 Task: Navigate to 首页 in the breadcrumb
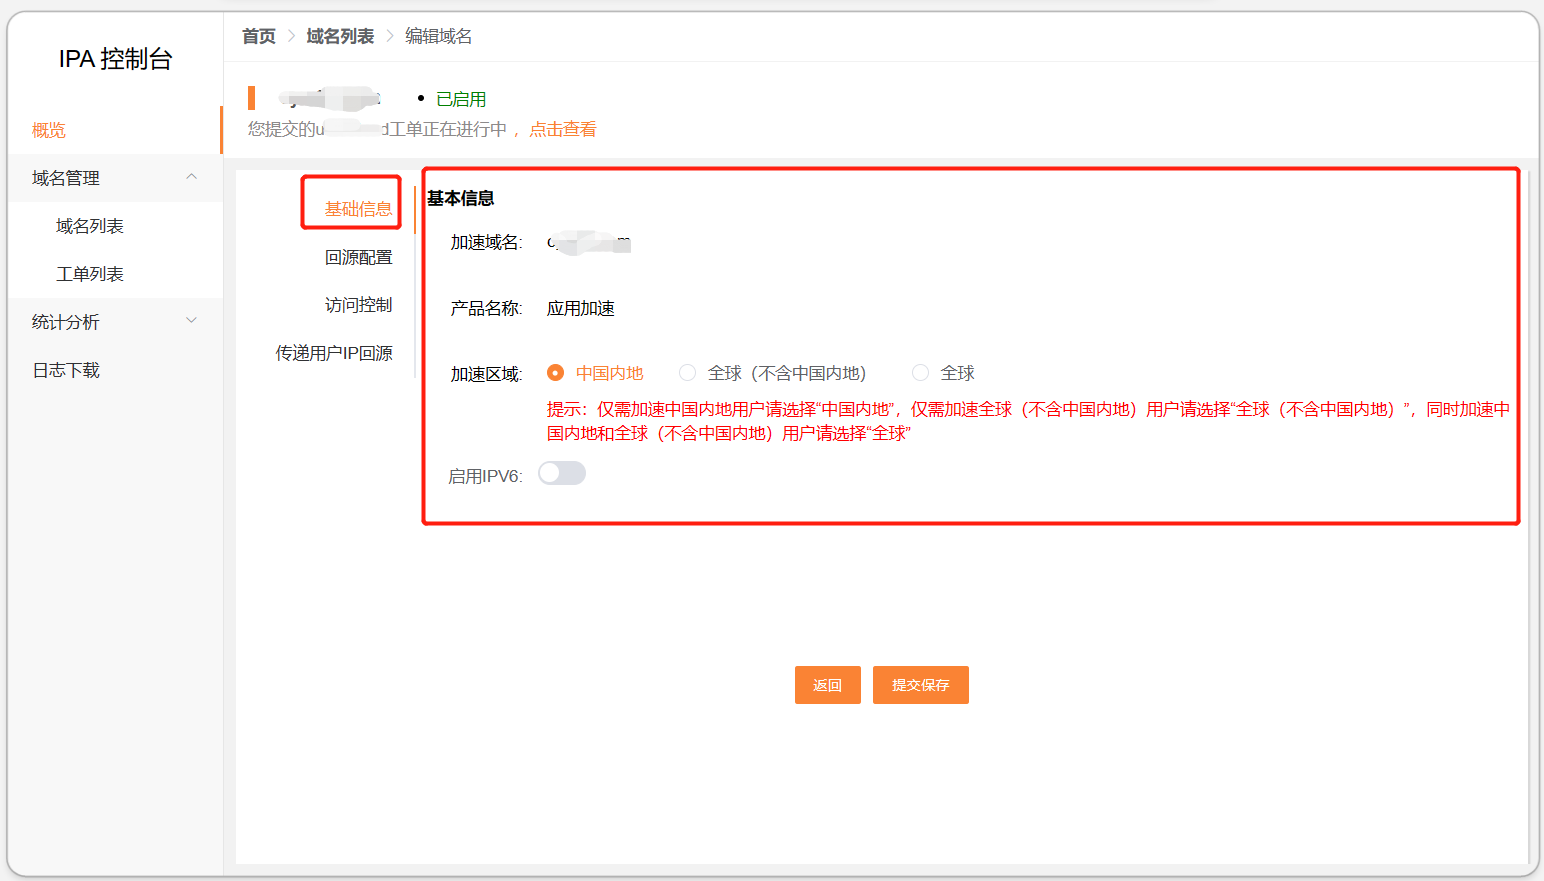(x=259, y=36)
